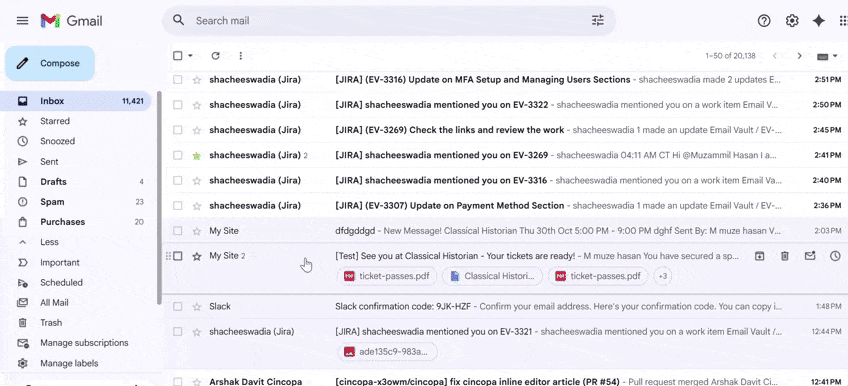Image resolution: width=848 pixels, height=386 pixels.
Task: Go to older emails arrow
Action: click(x=799, y=56)
